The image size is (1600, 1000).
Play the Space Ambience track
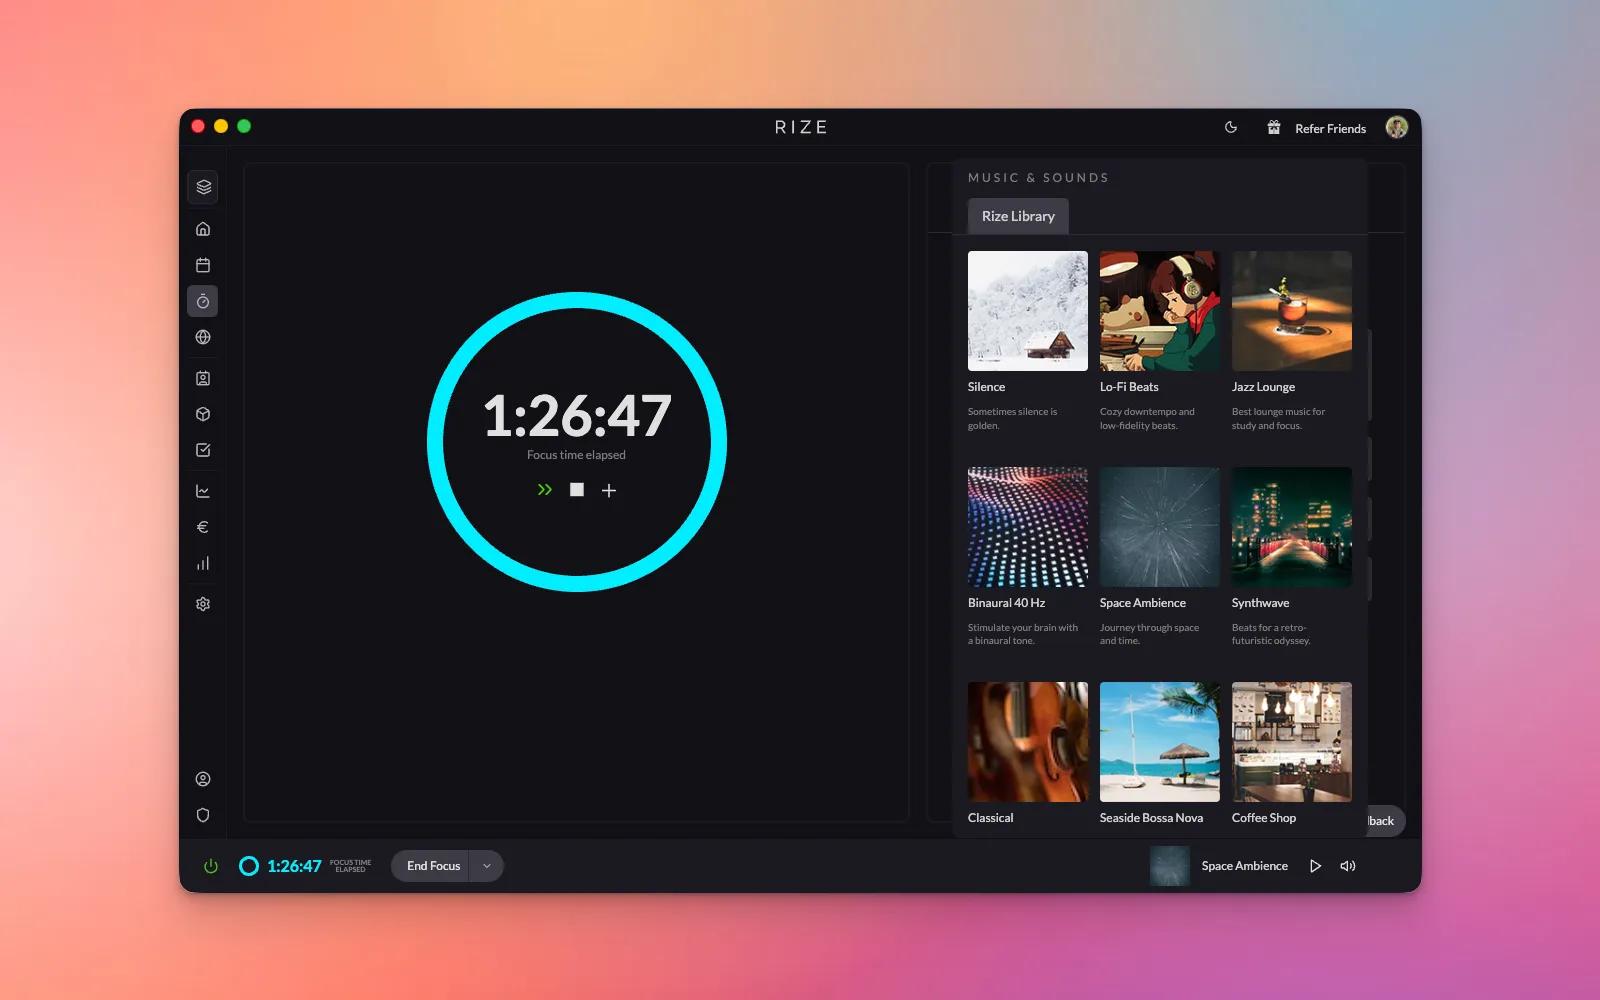click(1315, 866)
